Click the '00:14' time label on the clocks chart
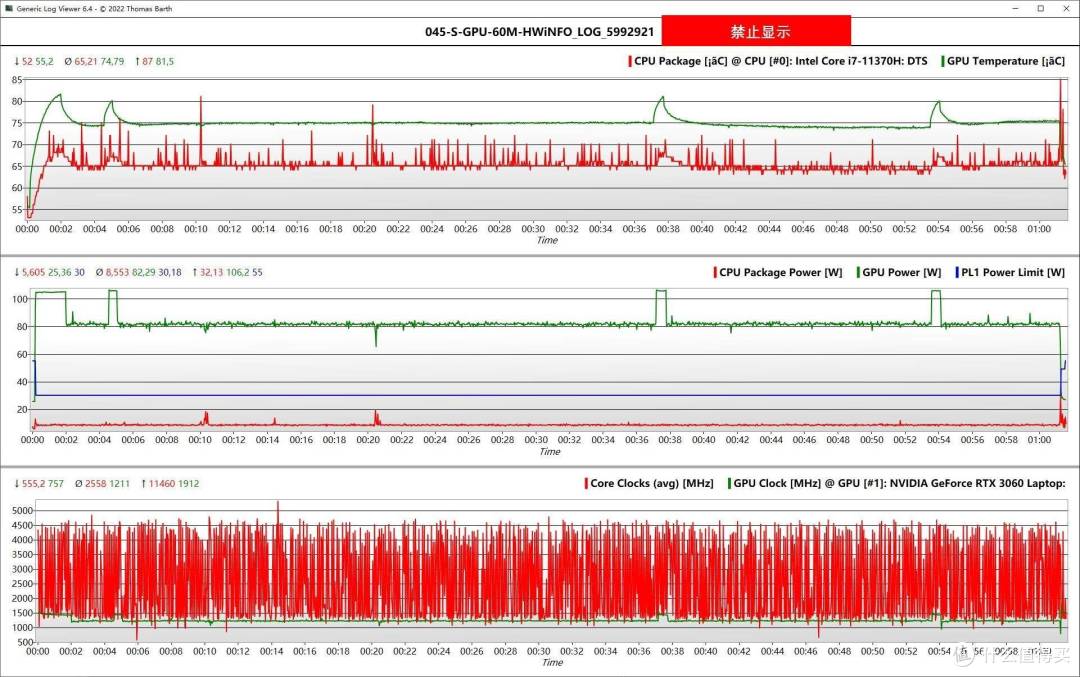 271,651
